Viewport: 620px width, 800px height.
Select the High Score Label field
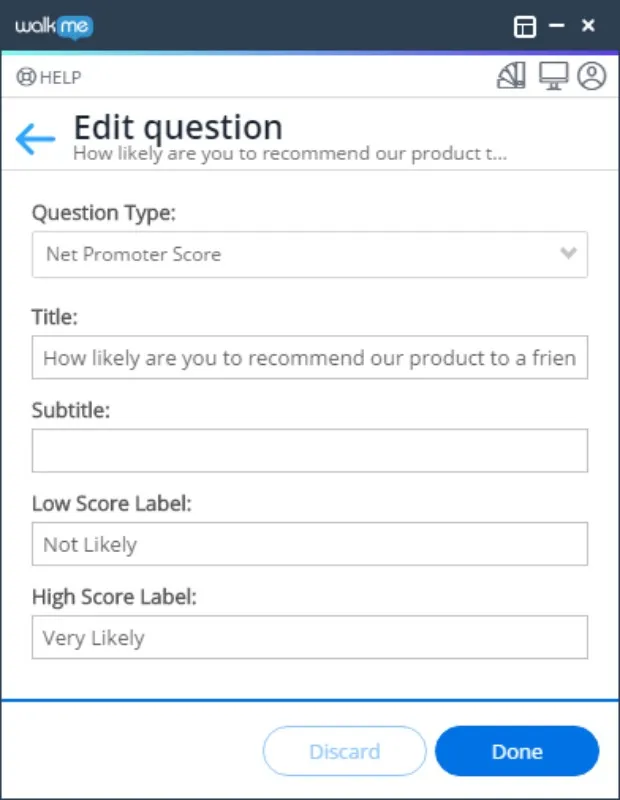[x=310, y=638]
